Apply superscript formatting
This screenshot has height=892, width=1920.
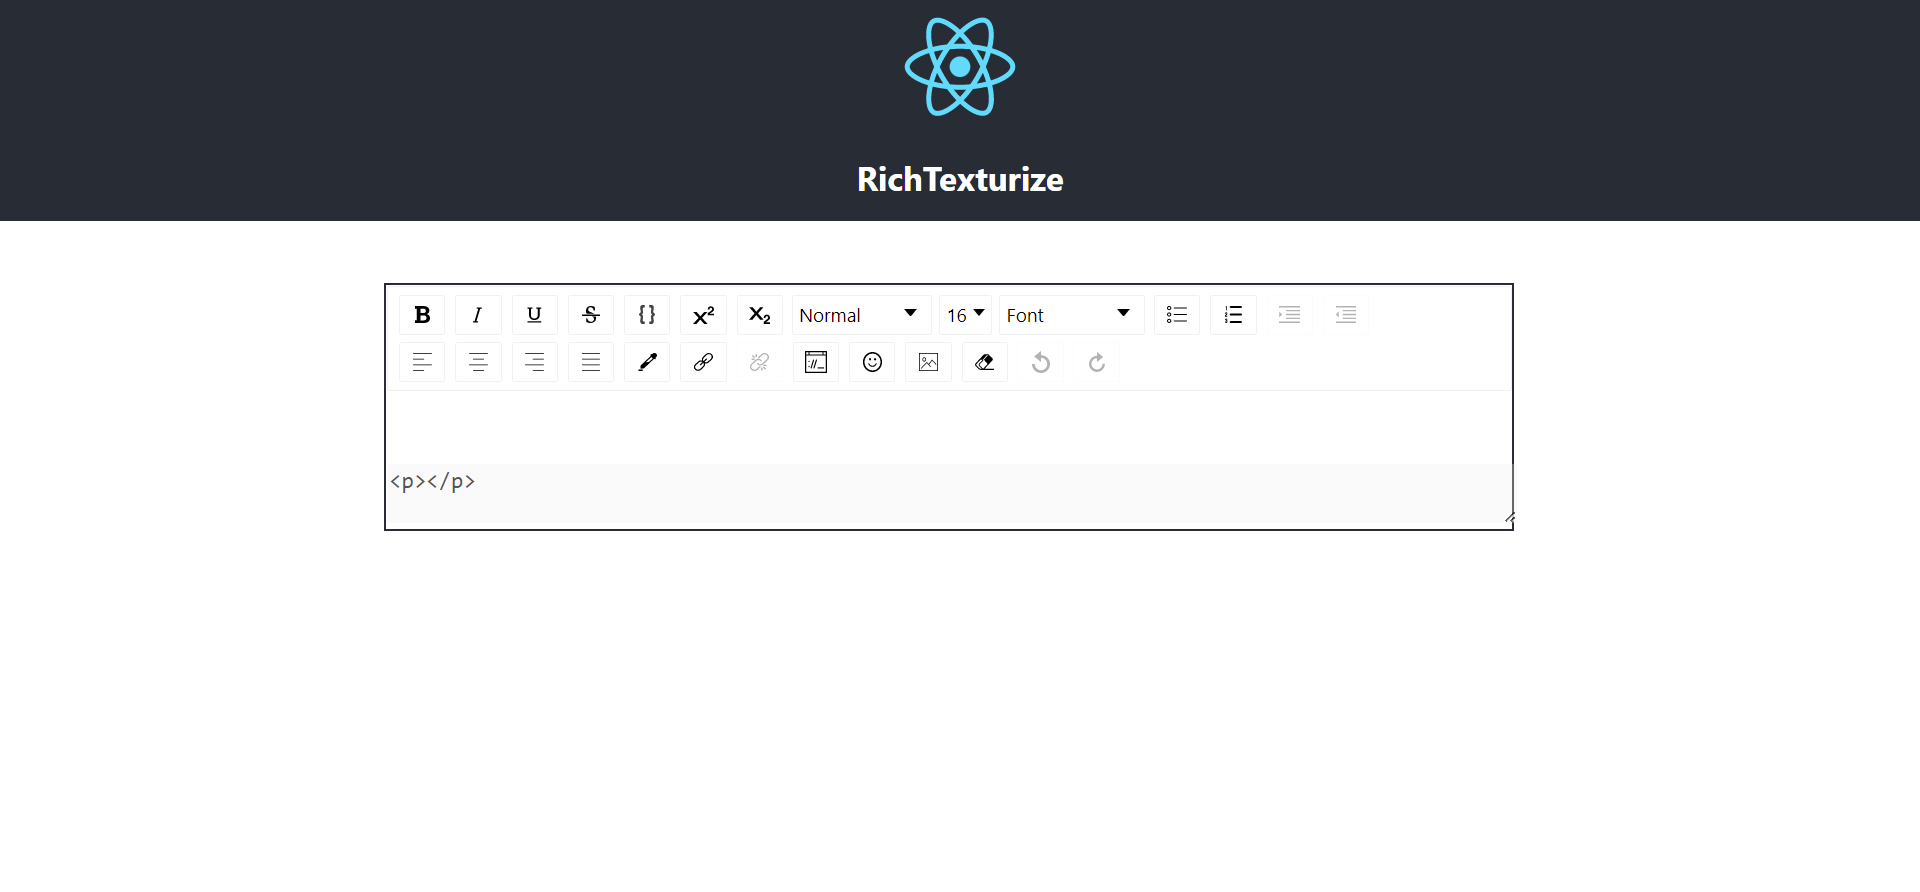(x=703, y=315)
